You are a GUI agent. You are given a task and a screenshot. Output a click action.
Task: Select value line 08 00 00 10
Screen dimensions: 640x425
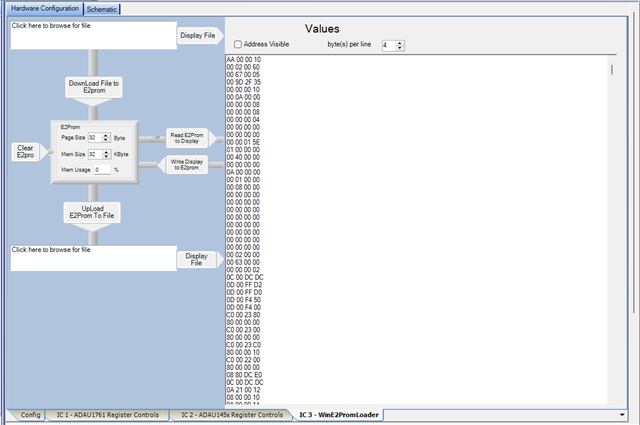[243, 397]
